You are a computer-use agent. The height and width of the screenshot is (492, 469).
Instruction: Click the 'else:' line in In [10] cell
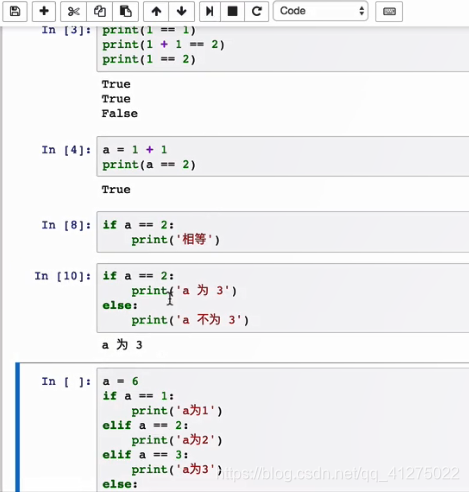coord(120,305)
